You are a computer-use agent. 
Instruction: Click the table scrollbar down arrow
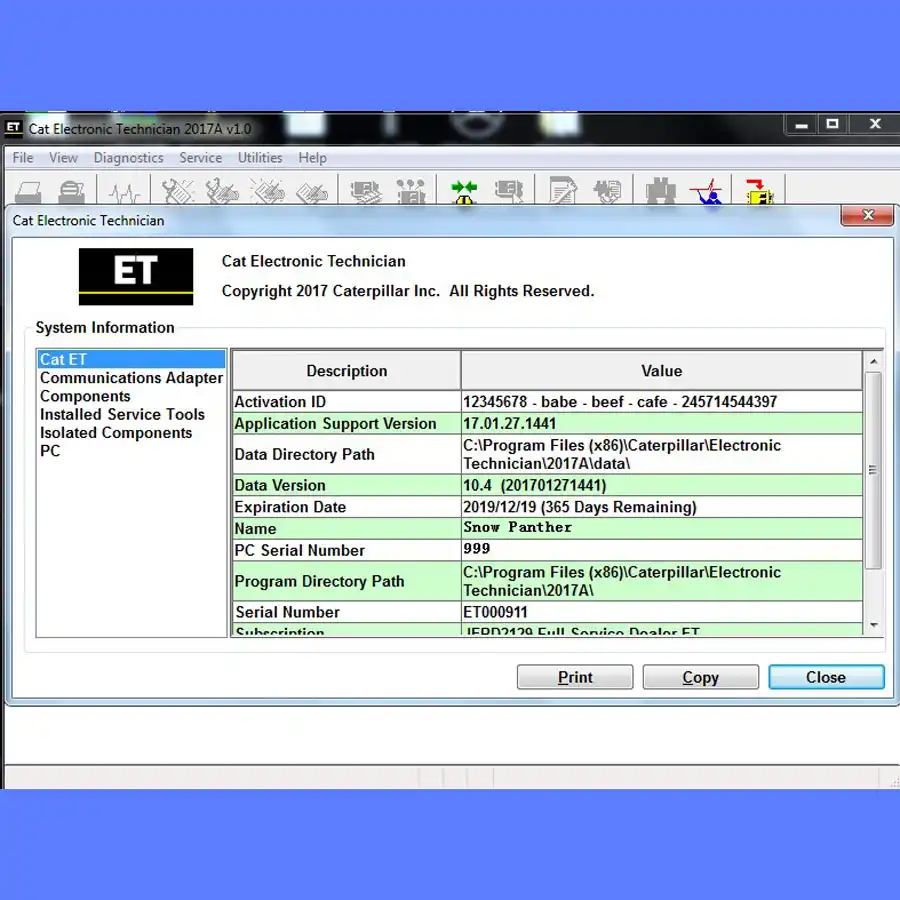(874, 625)
